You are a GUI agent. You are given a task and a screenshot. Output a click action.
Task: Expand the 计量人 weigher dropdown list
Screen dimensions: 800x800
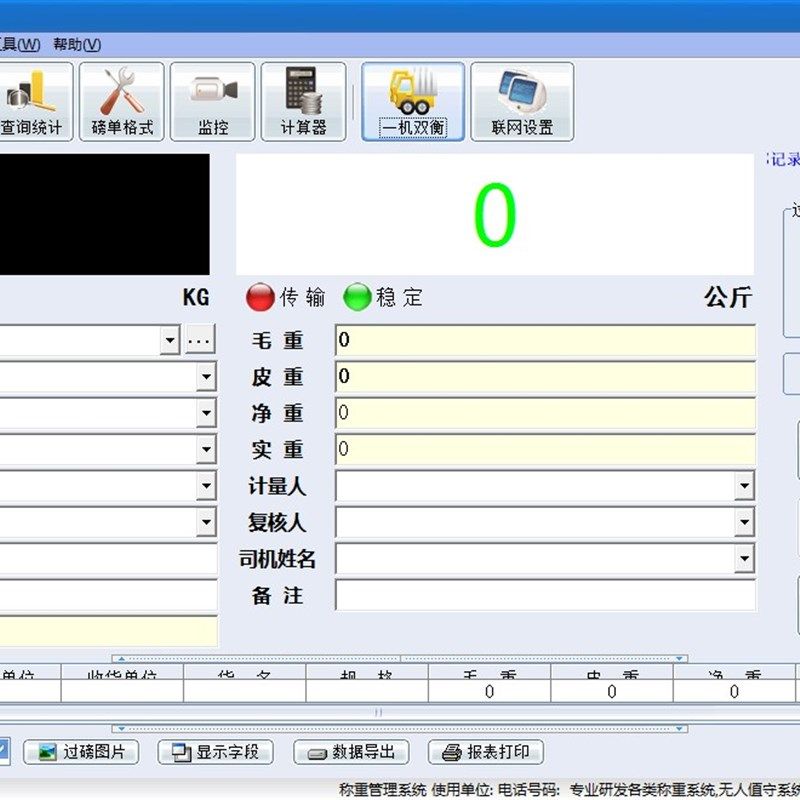pyautogui.click(x=745, y=485)
